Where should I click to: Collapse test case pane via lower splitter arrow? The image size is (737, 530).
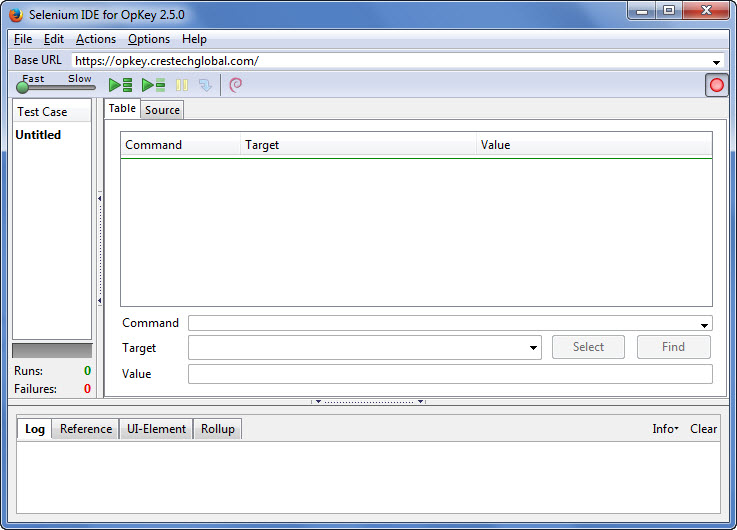[100, 301]
